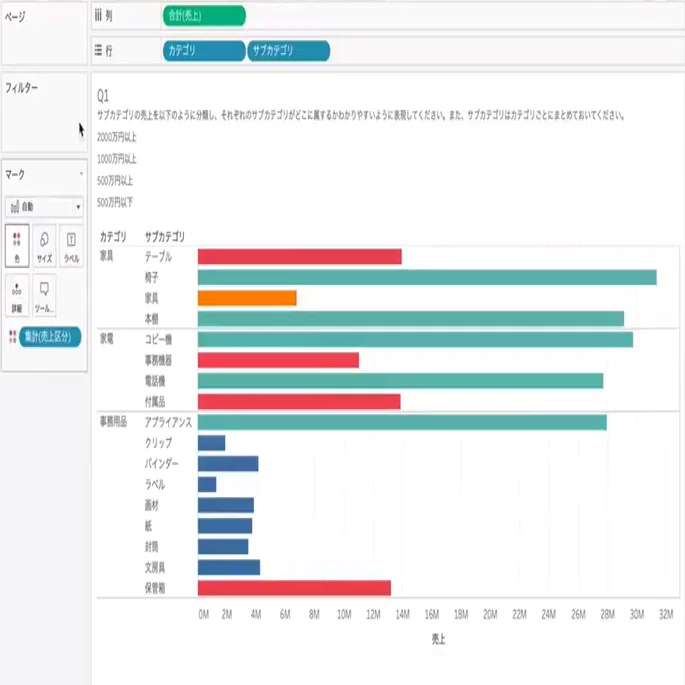Open the Detail (詳細) mark card
685x685 pixels.
(17, 295)
